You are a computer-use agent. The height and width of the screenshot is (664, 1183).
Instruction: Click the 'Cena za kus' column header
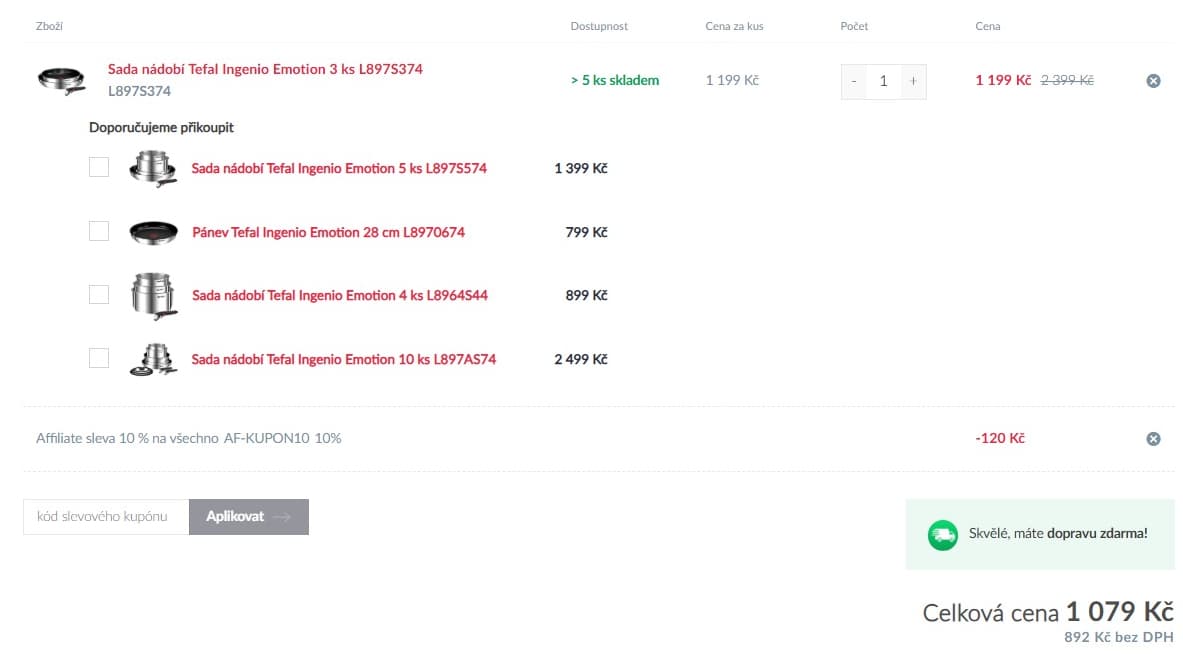[734, 26]
